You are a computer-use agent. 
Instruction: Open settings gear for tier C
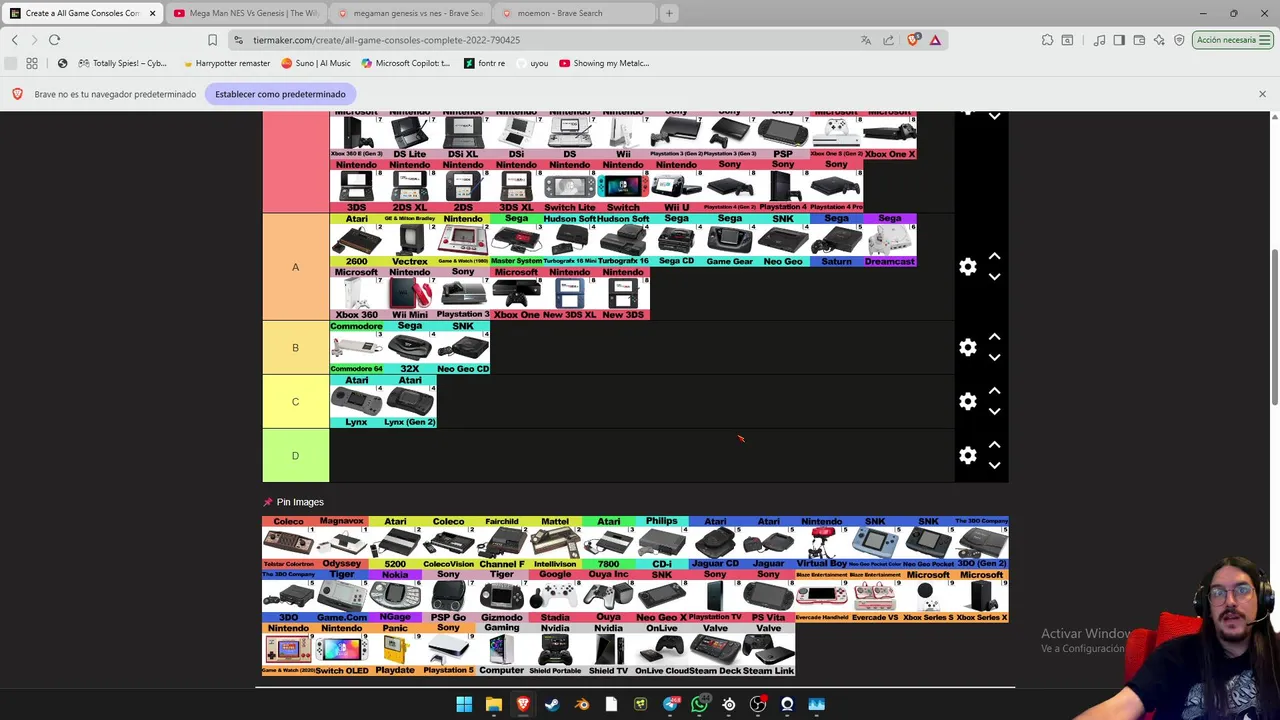(x=967, y=401)
